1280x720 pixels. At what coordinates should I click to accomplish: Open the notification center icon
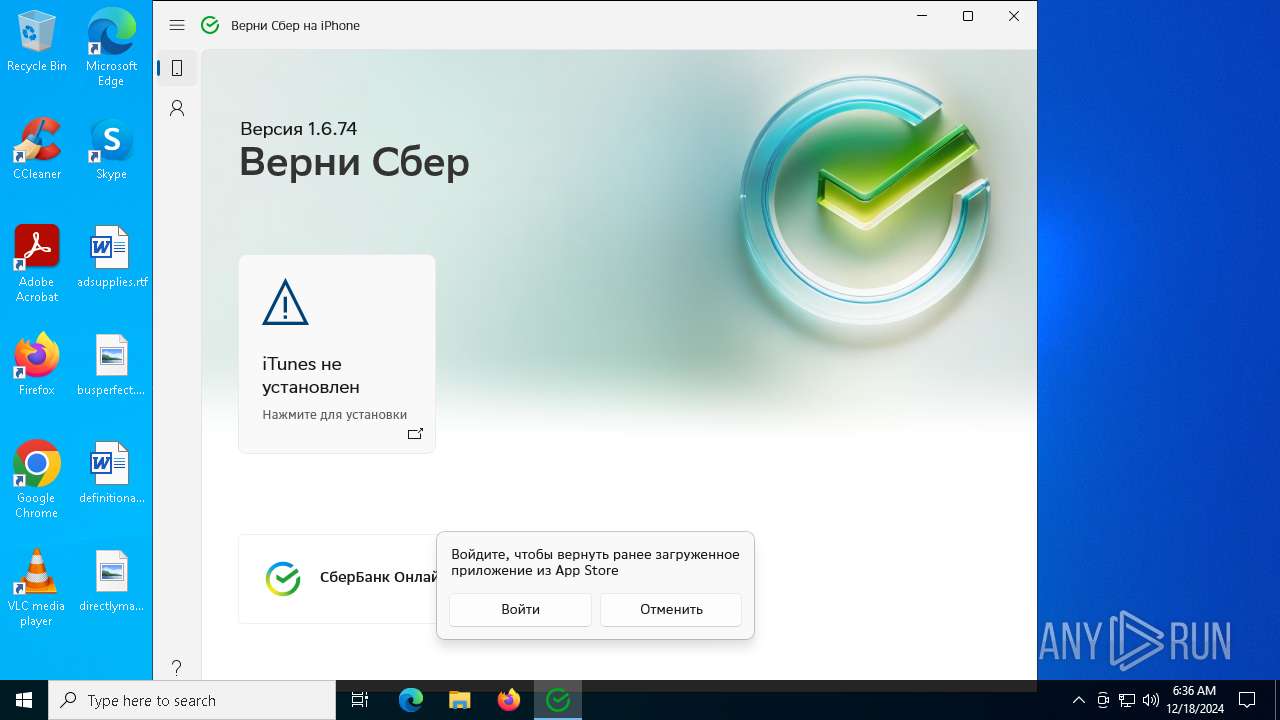1247,700
